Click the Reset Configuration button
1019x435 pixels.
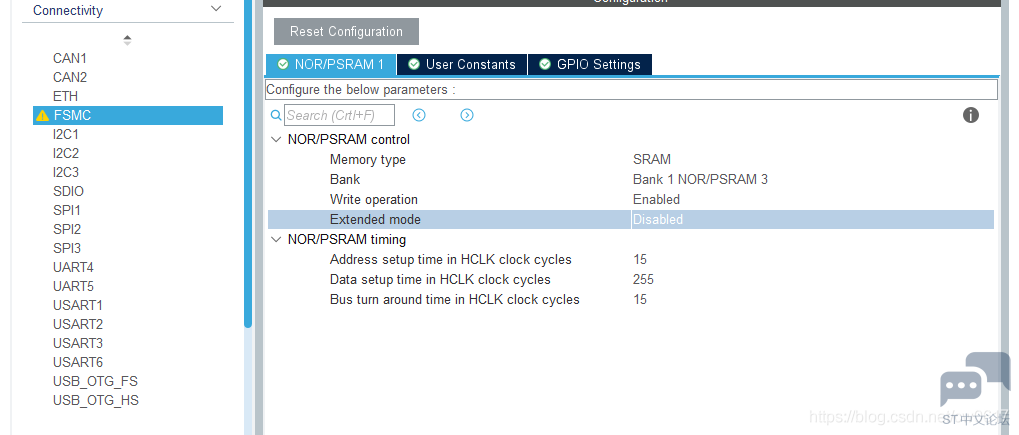pyautogui.click(x=346, y=31)
